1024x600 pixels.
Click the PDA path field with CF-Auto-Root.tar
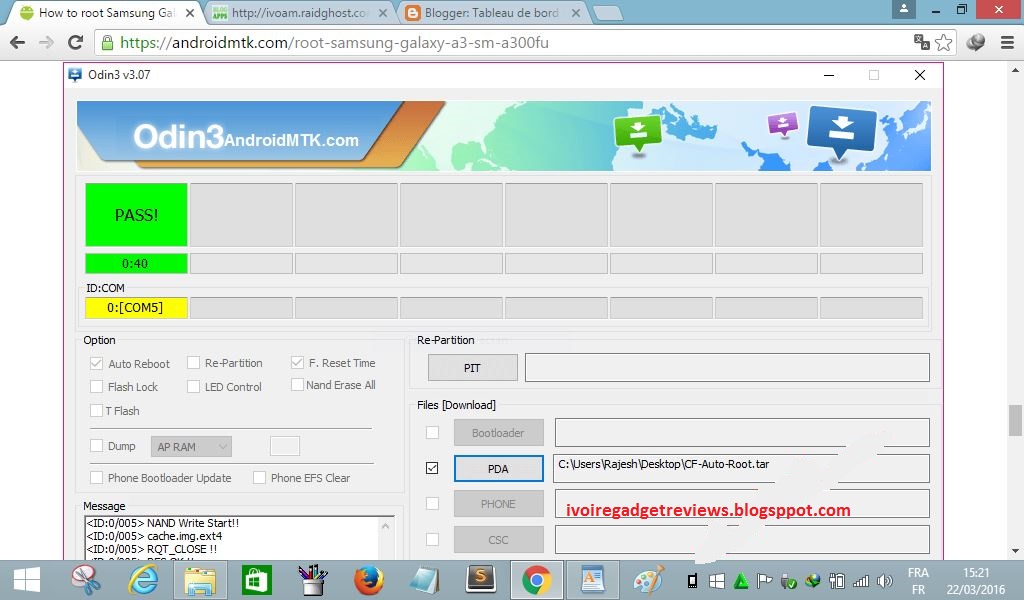coord(741,468)
